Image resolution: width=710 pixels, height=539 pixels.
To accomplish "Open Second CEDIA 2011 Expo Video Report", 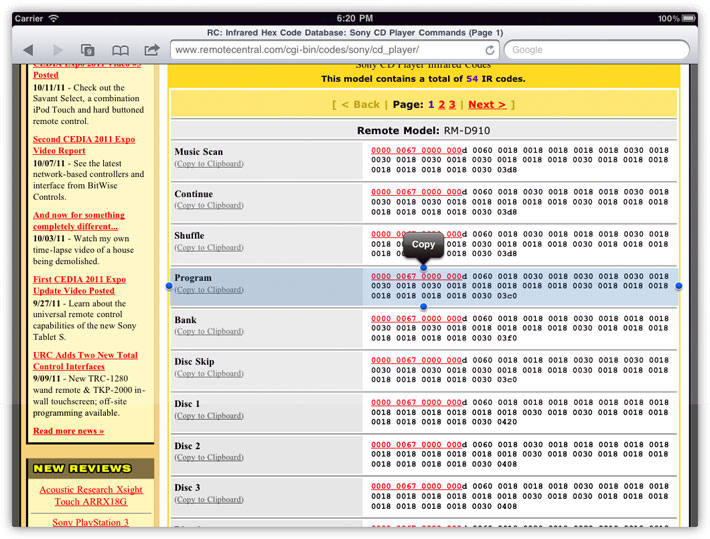I will pyautogui.click(x=84, y=145).
